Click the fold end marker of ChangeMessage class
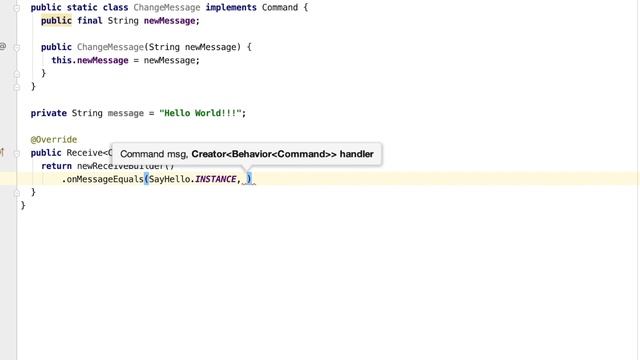Viewport: 640px width, 360px height. (17, 87)
